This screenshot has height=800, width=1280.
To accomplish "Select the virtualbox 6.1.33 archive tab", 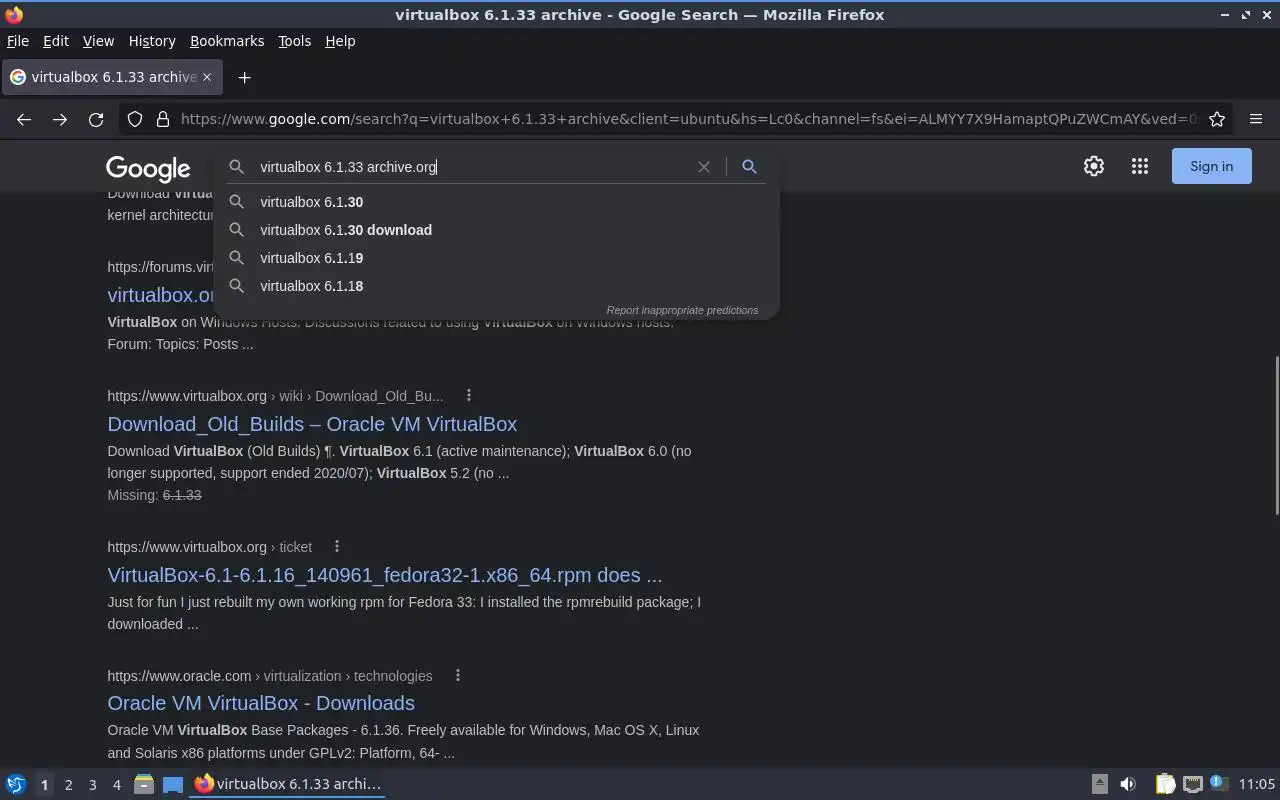I will point(111,77).
